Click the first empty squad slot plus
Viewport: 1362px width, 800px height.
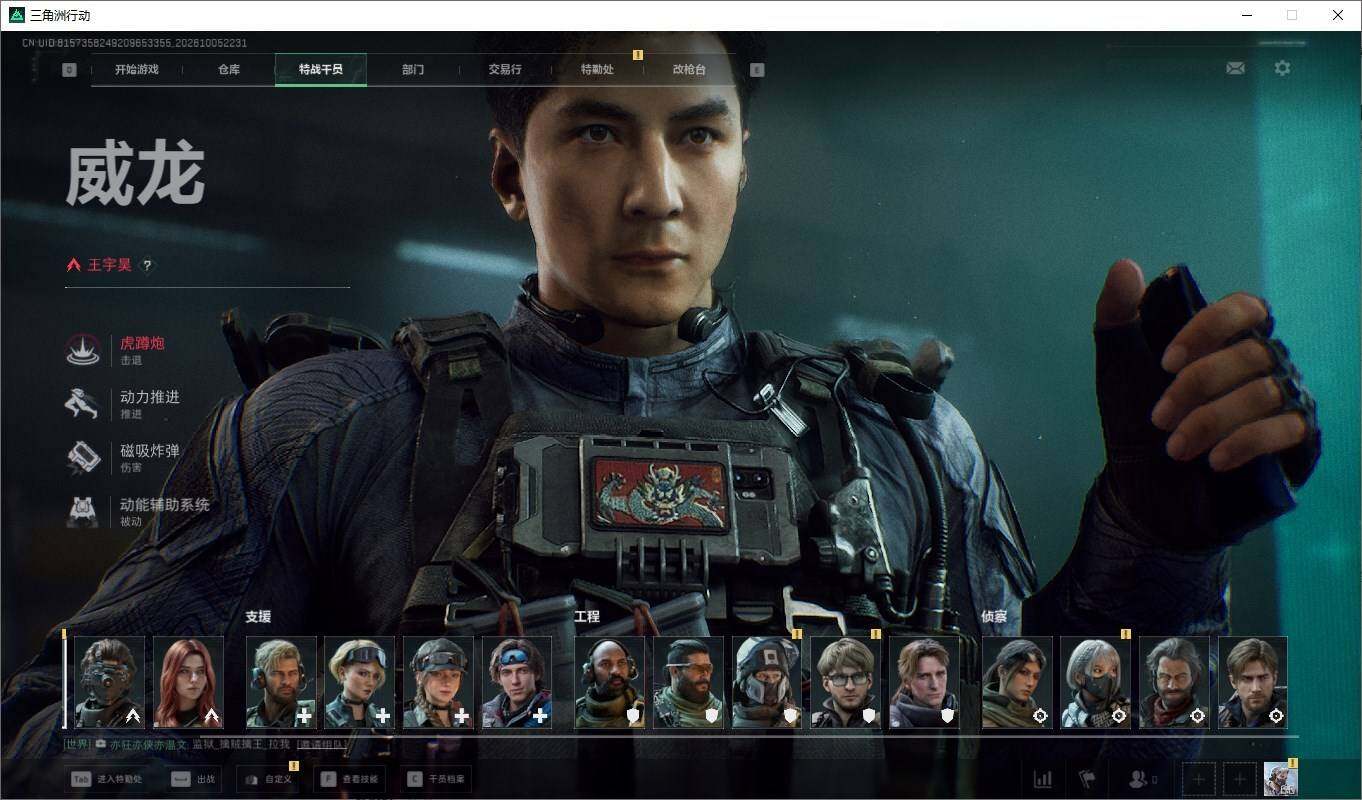click(x=1199, y=779)
